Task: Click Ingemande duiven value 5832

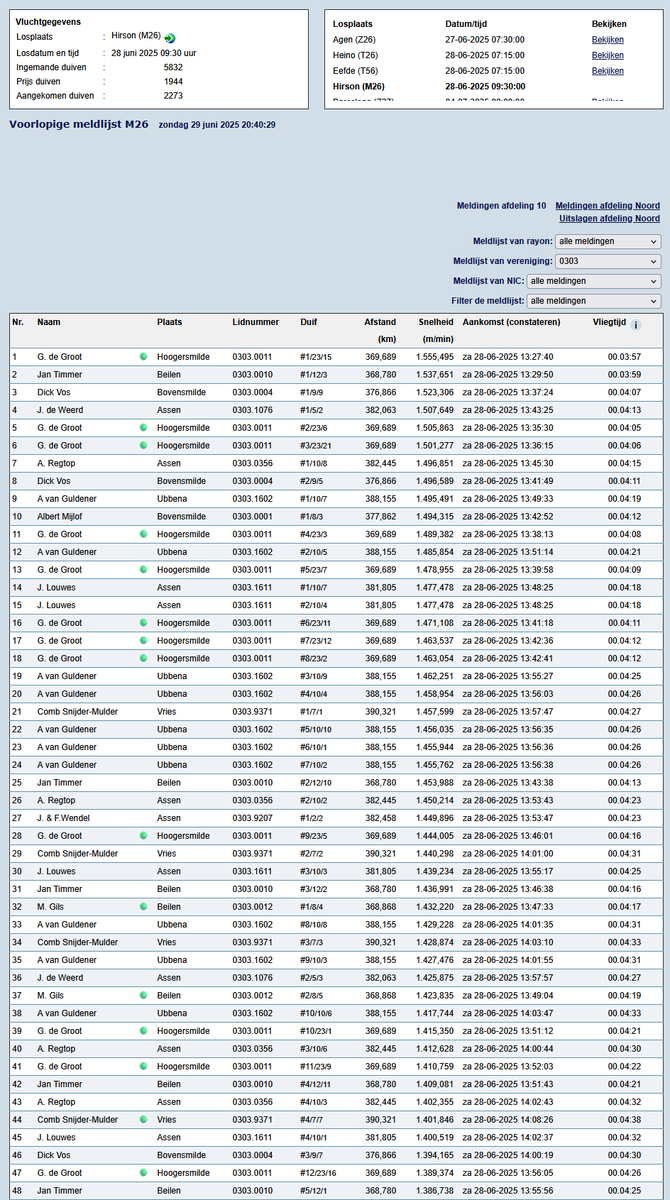Action: (x=173, y=67)
